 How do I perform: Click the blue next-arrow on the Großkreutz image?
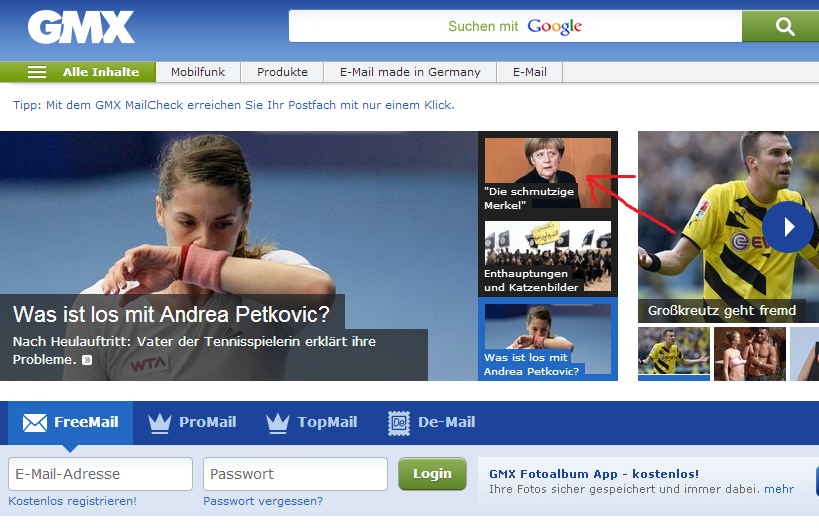coord(788,227)
